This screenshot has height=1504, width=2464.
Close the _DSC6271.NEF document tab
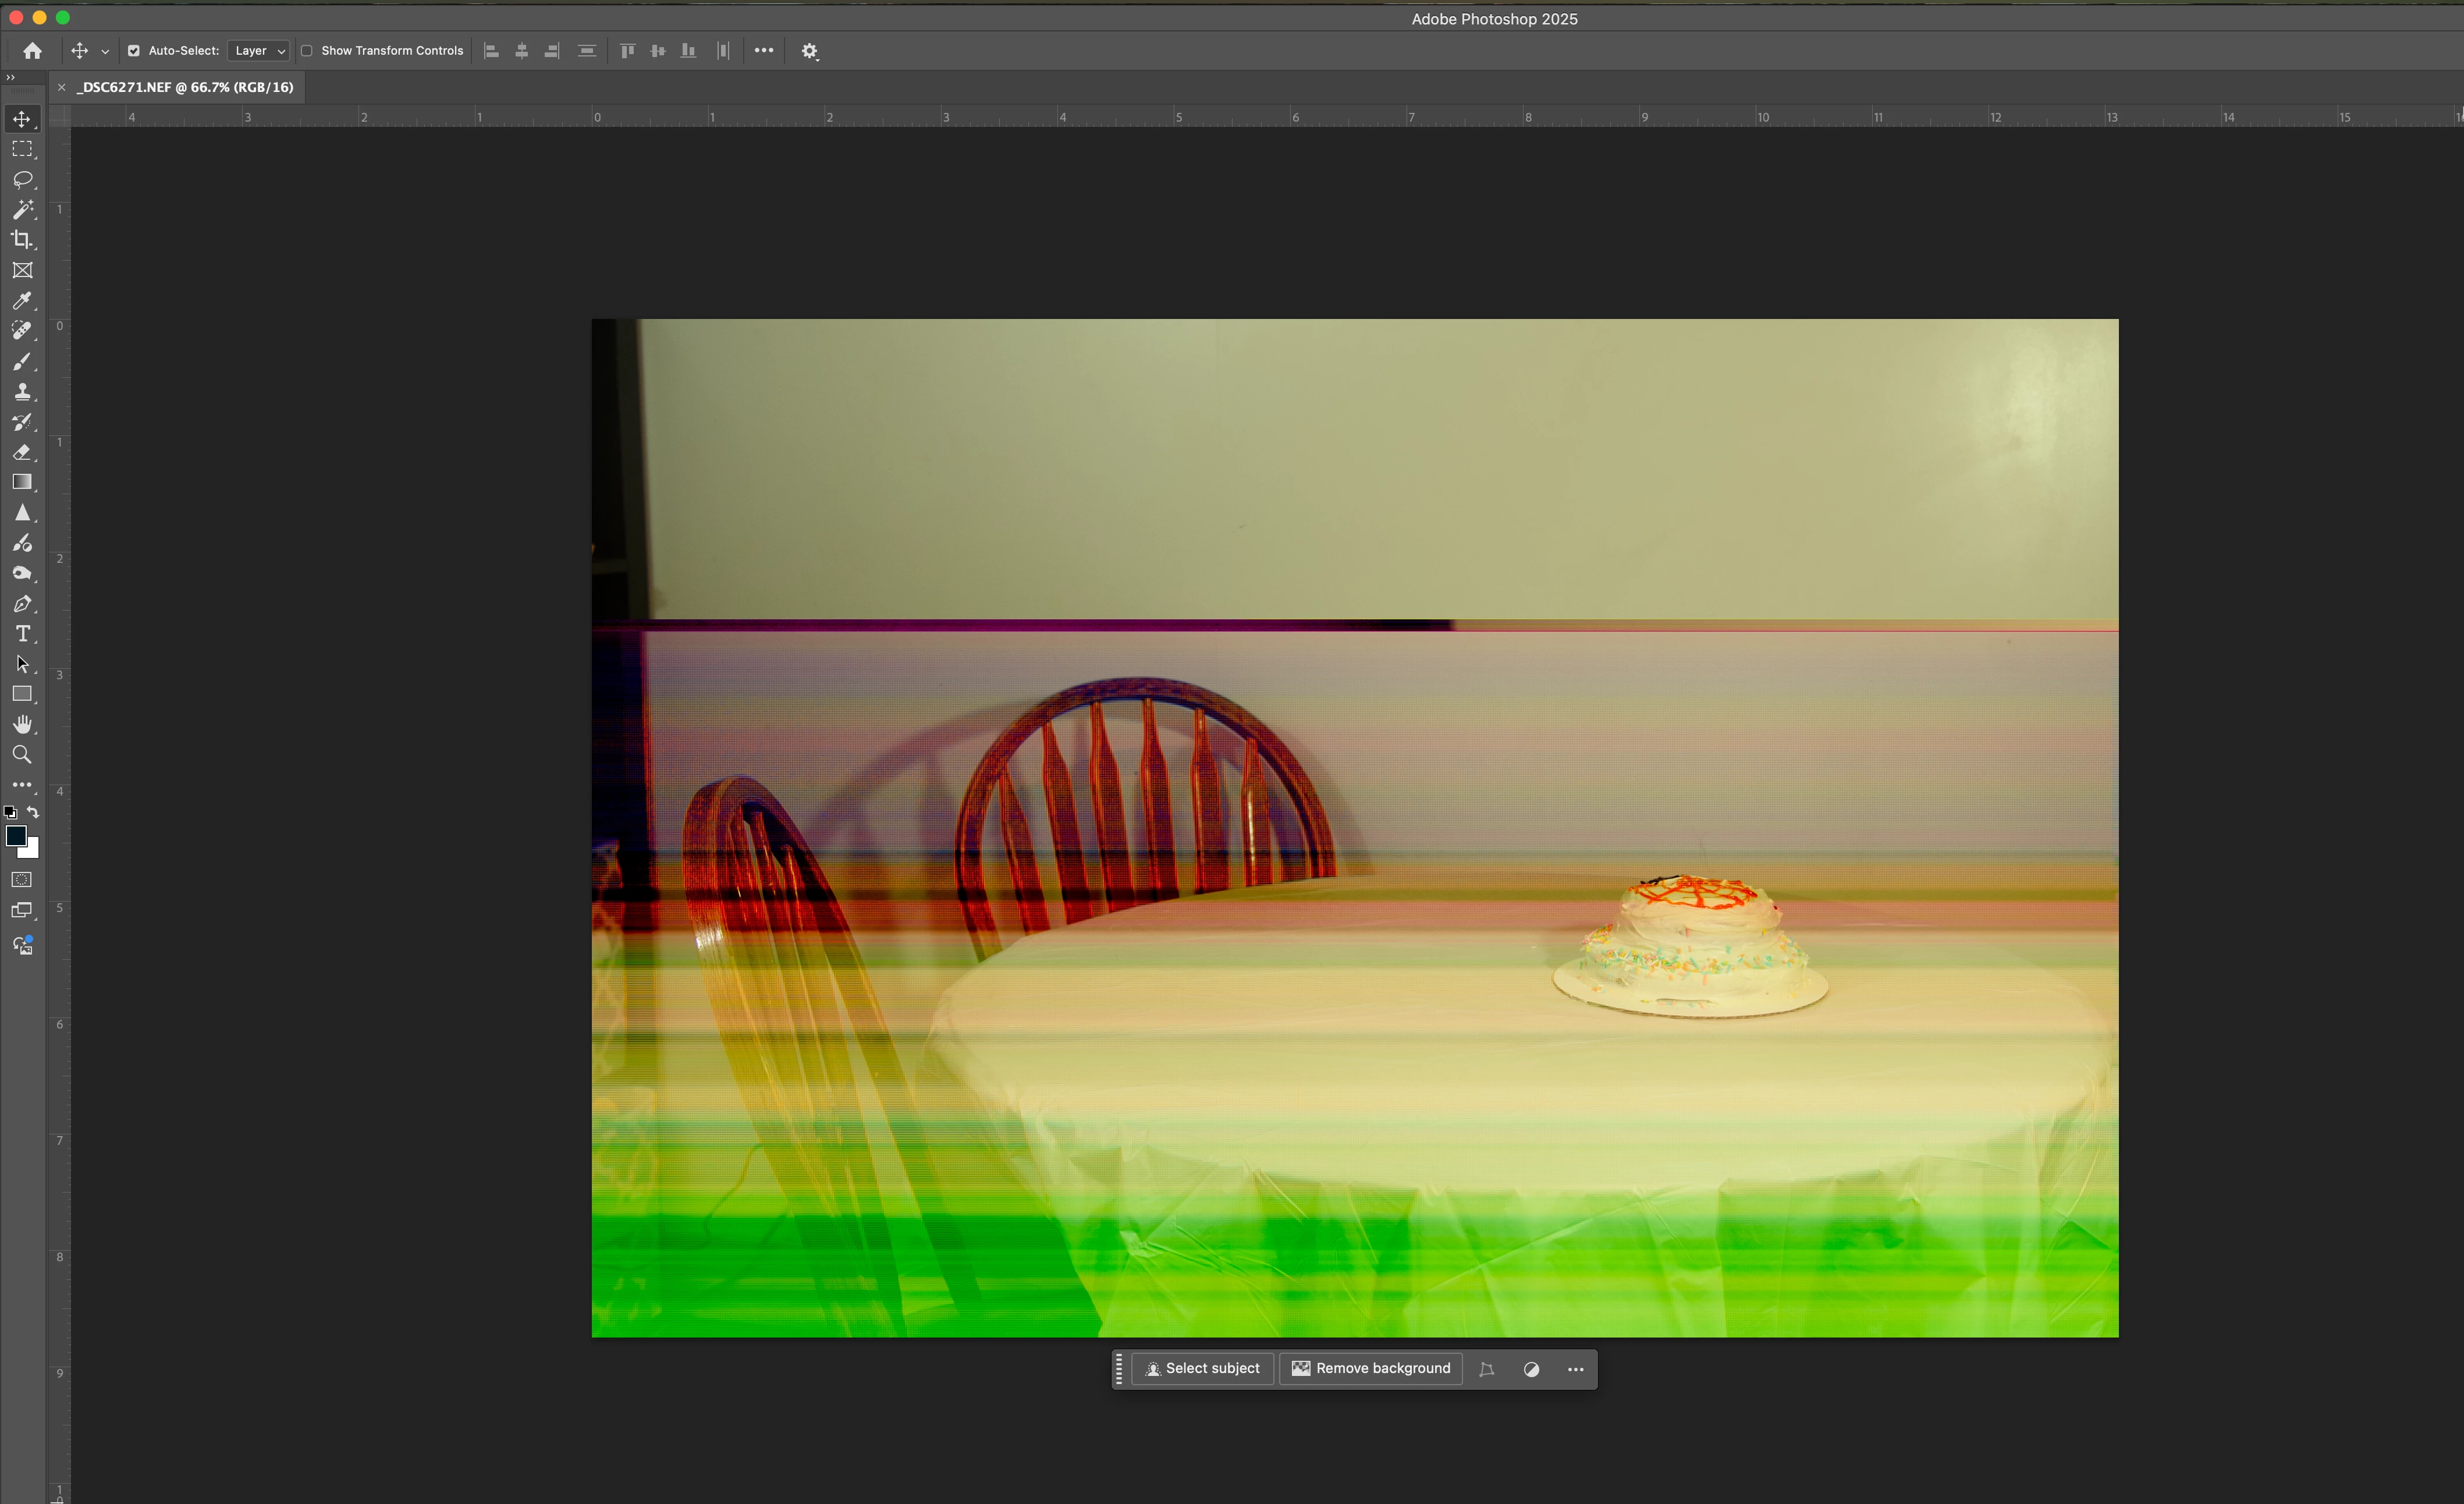tap(62, 88)
